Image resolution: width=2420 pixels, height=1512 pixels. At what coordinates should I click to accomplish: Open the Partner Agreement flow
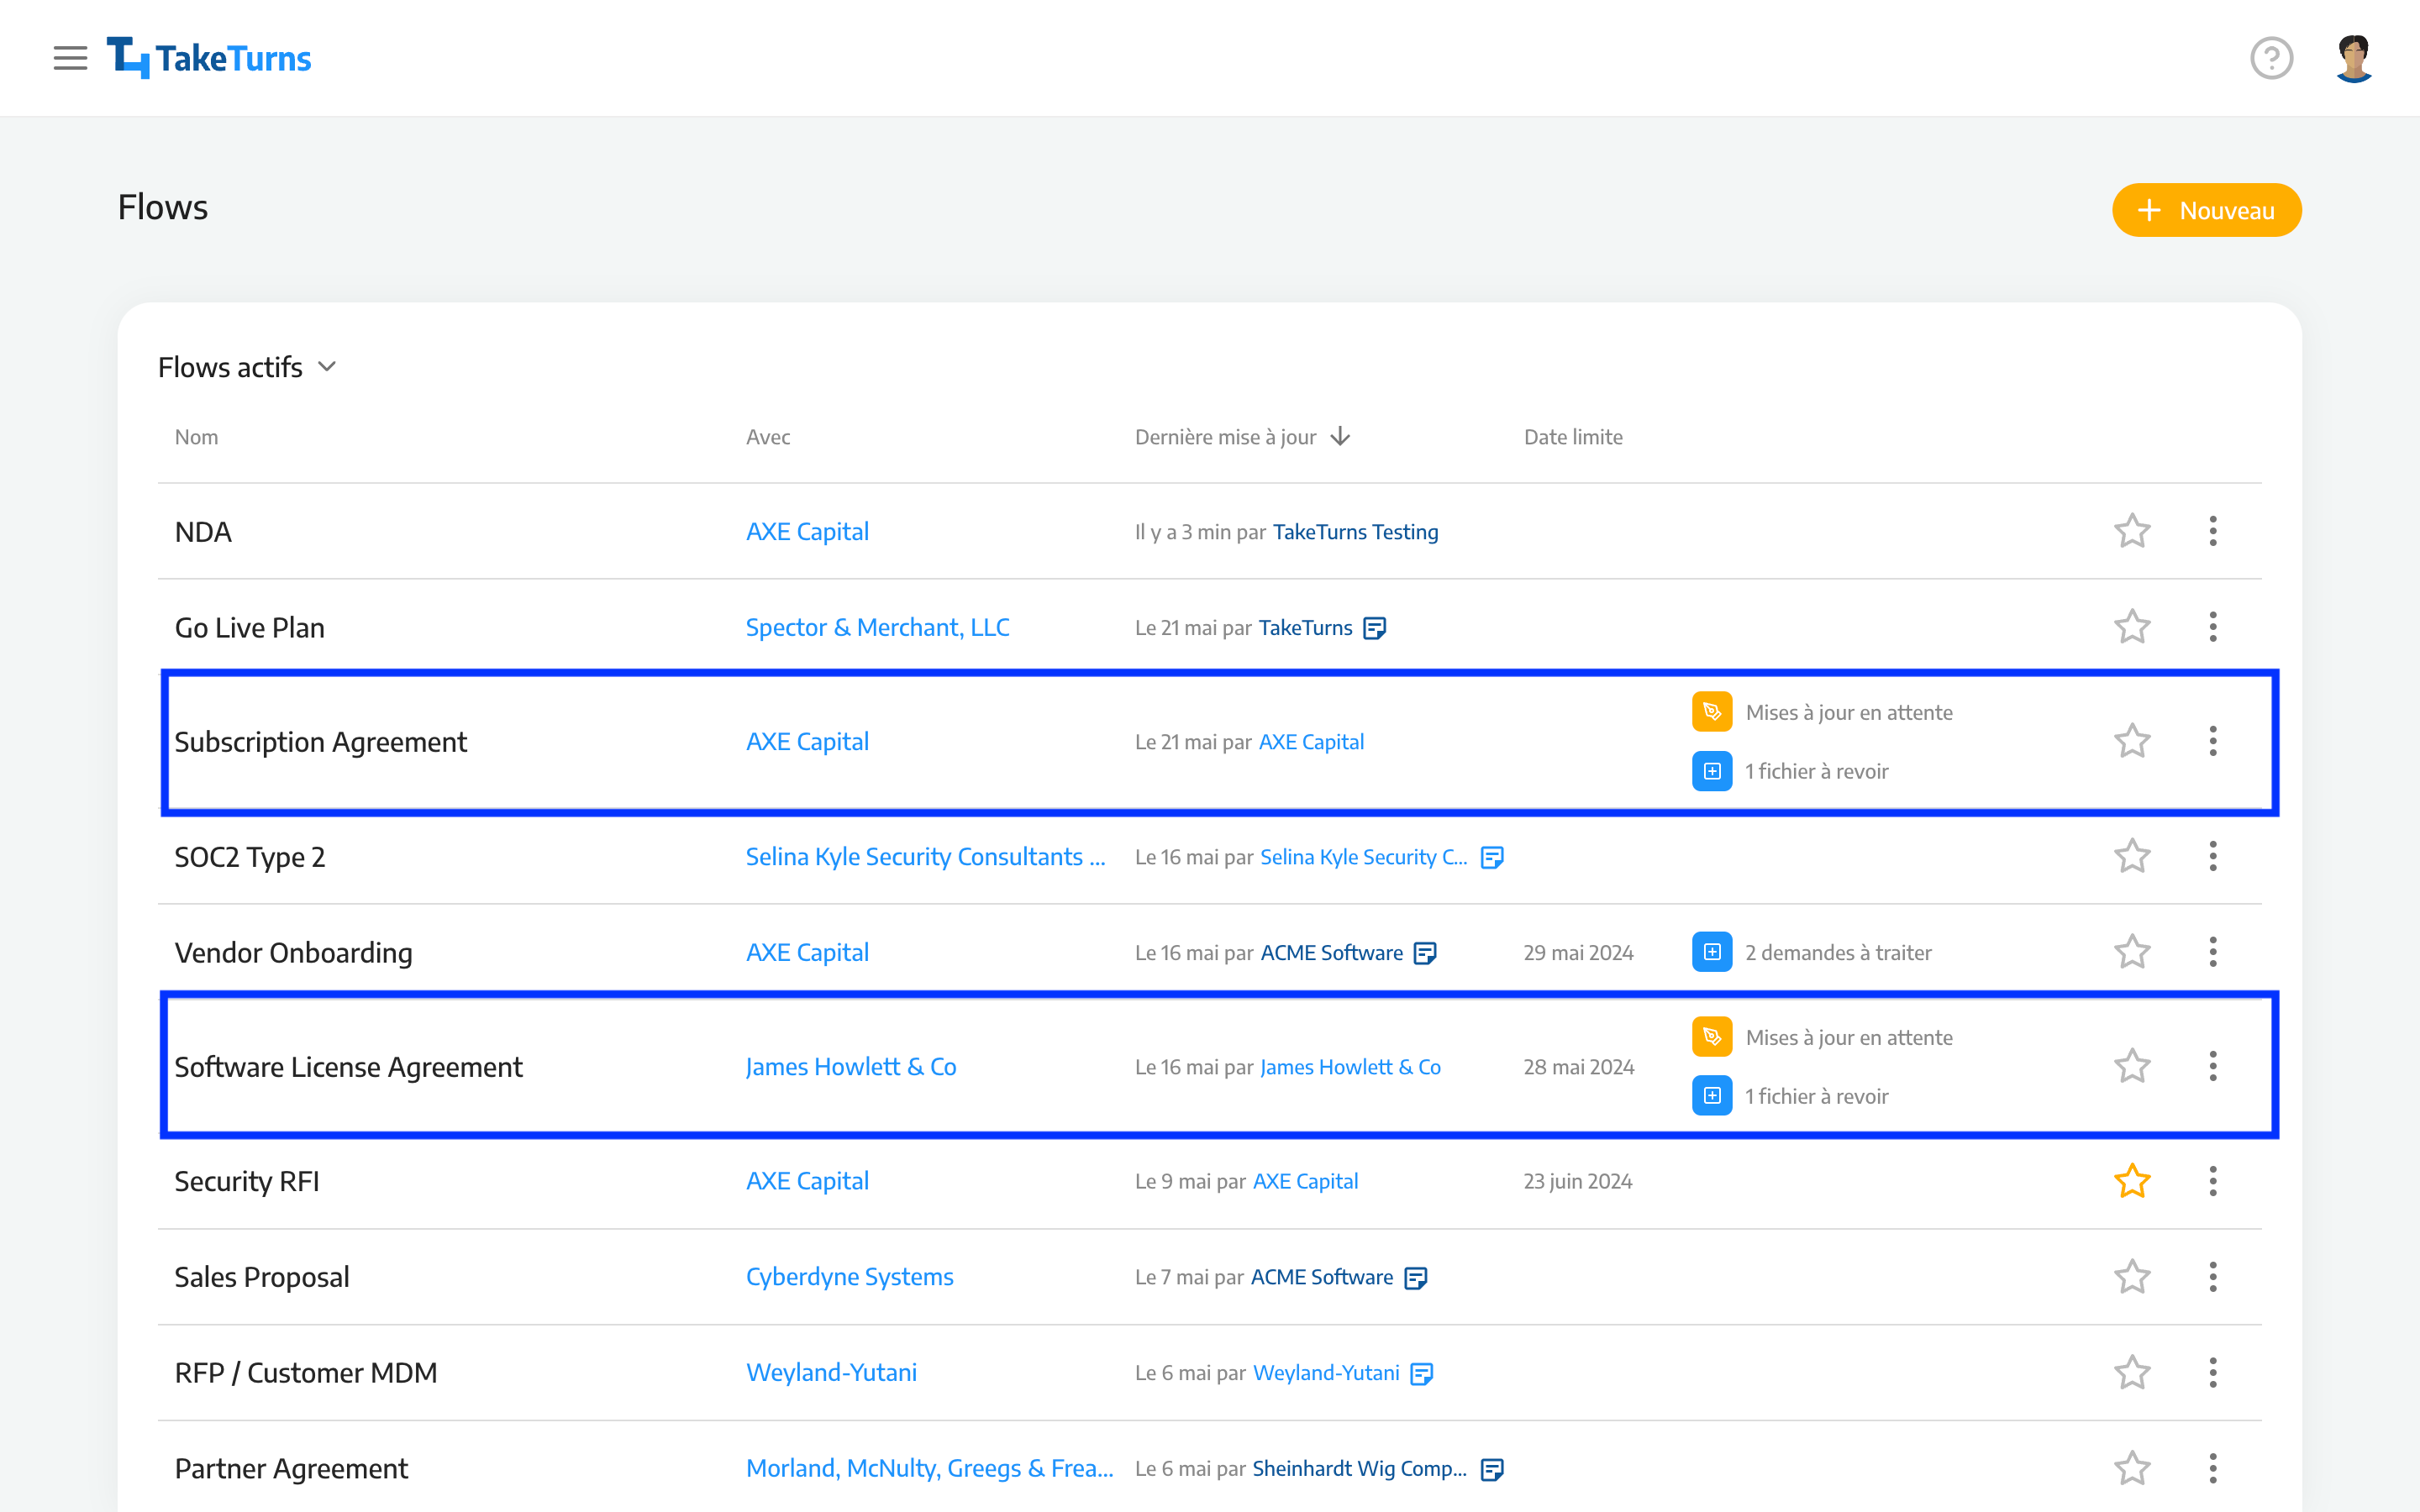tap(291, 1468)
